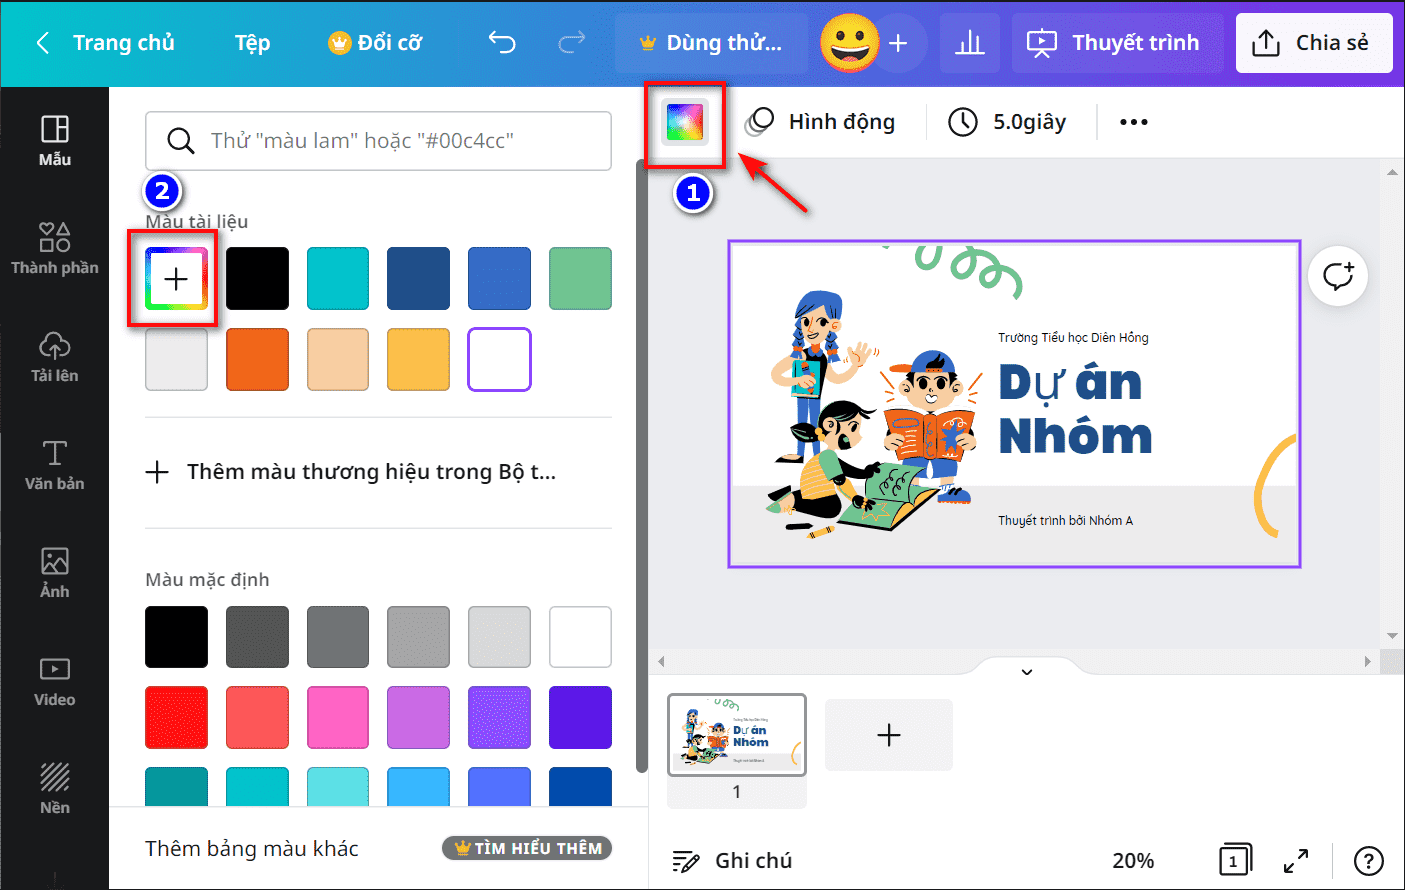Image resolution: width=1405 pixels, height=890 pixels.
Task: Click the undo arrow icon
Action: point(502,42)
